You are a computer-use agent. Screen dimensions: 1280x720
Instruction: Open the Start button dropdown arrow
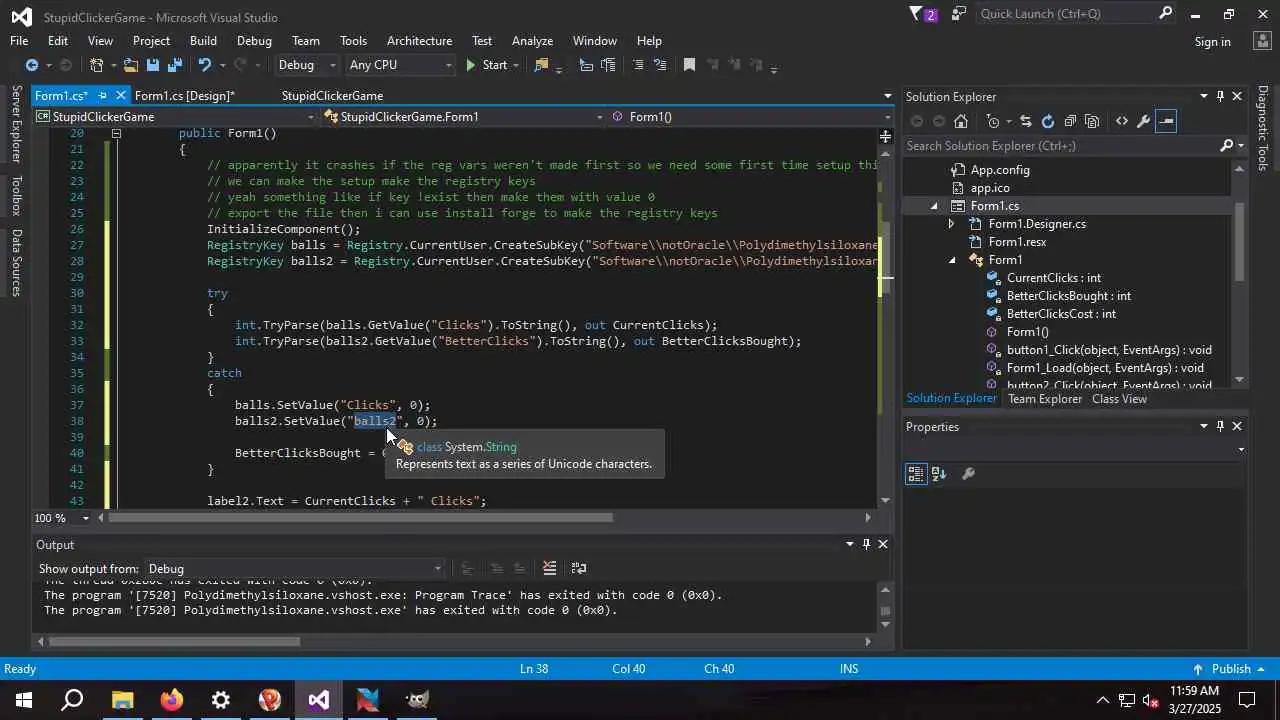[516, 65]
